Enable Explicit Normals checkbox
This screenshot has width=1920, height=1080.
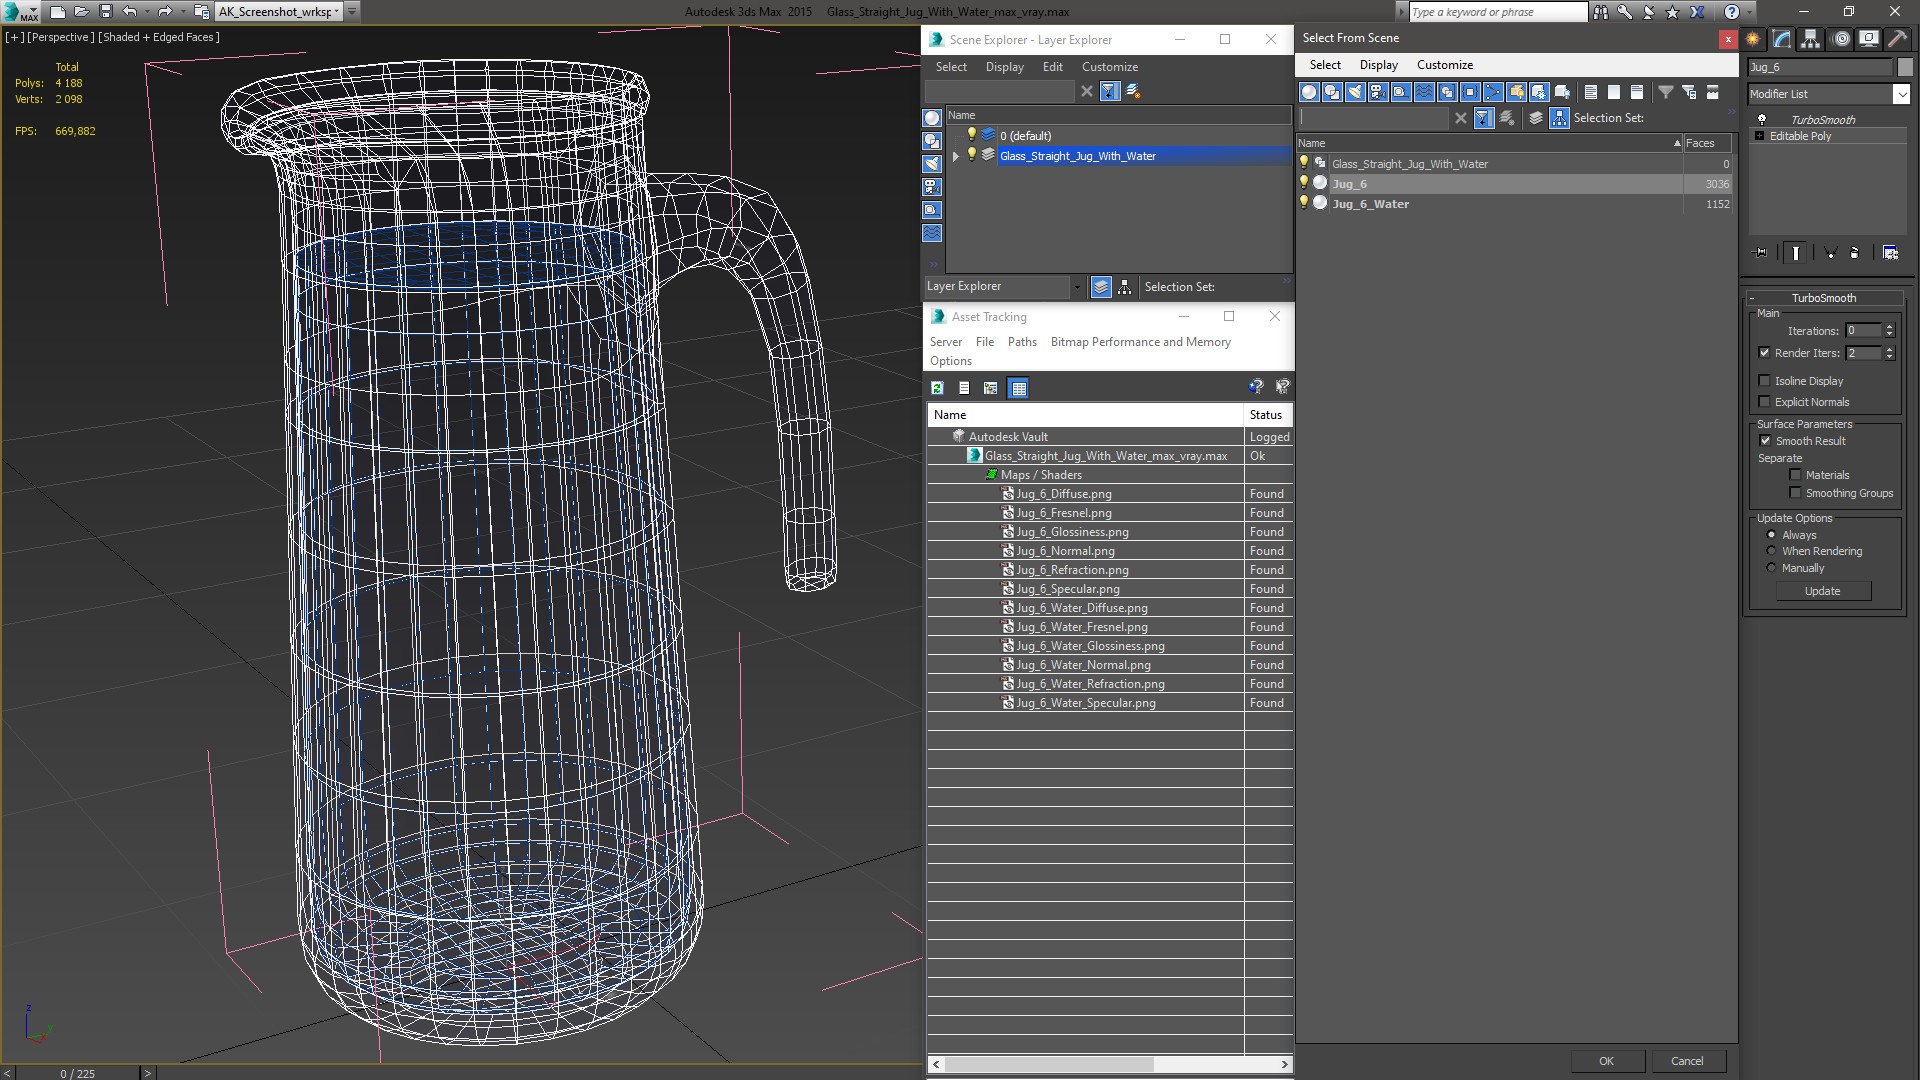[1764, 402]
